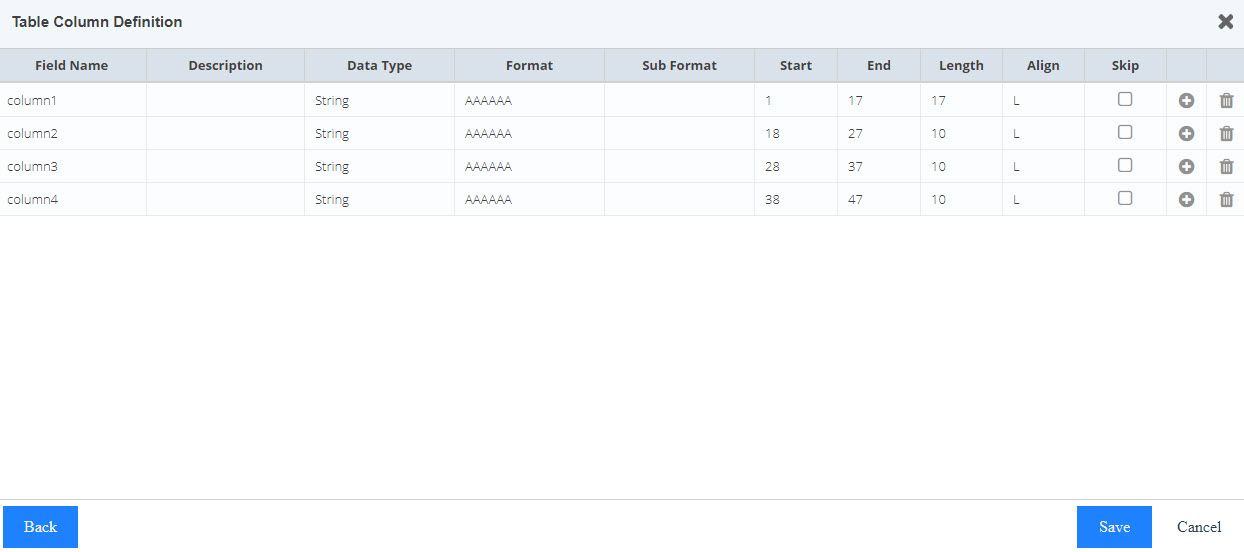The height and width of the screenshot is (552, 1244).
Task: Go back using the Back button
Action: pos(40,527)
